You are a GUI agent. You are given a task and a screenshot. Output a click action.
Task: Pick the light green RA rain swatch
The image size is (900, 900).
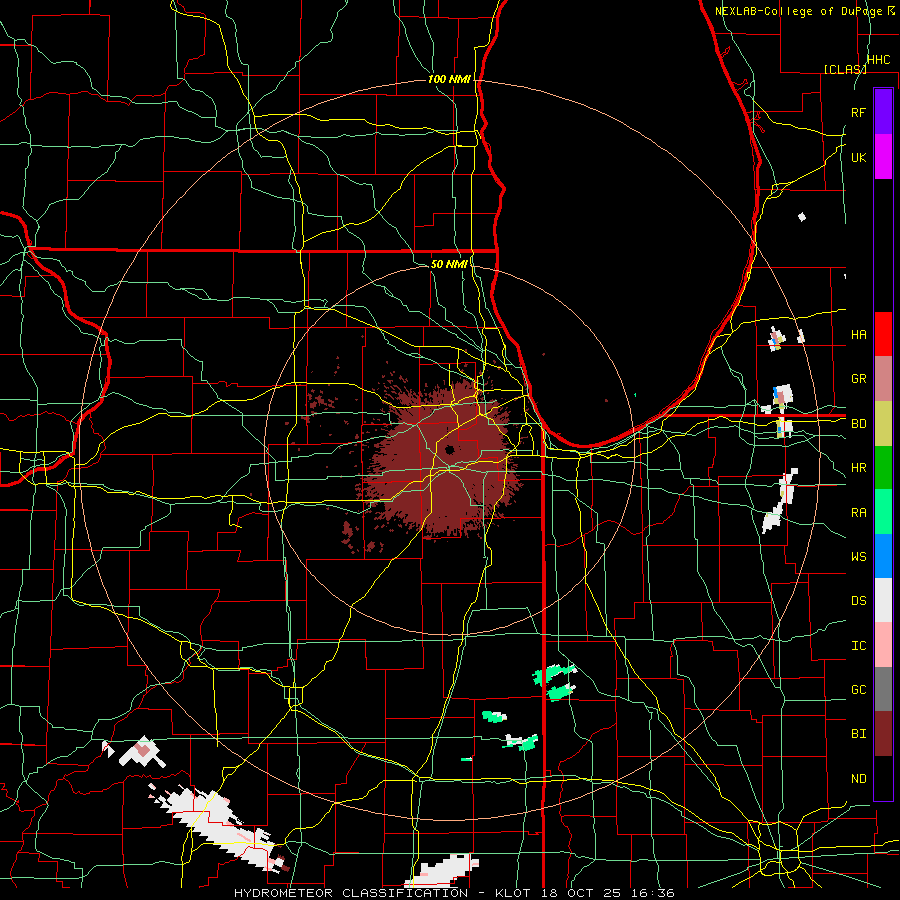(883, 511)
